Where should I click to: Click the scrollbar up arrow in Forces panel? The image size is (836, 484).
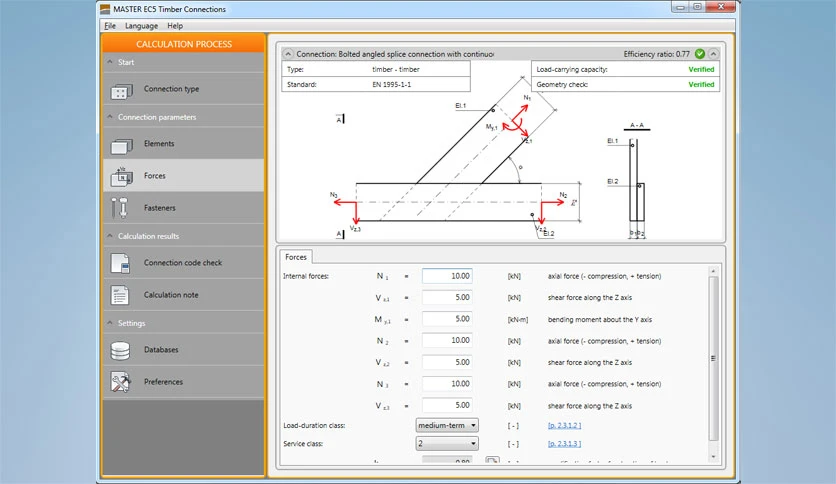[x=713, y=271]
